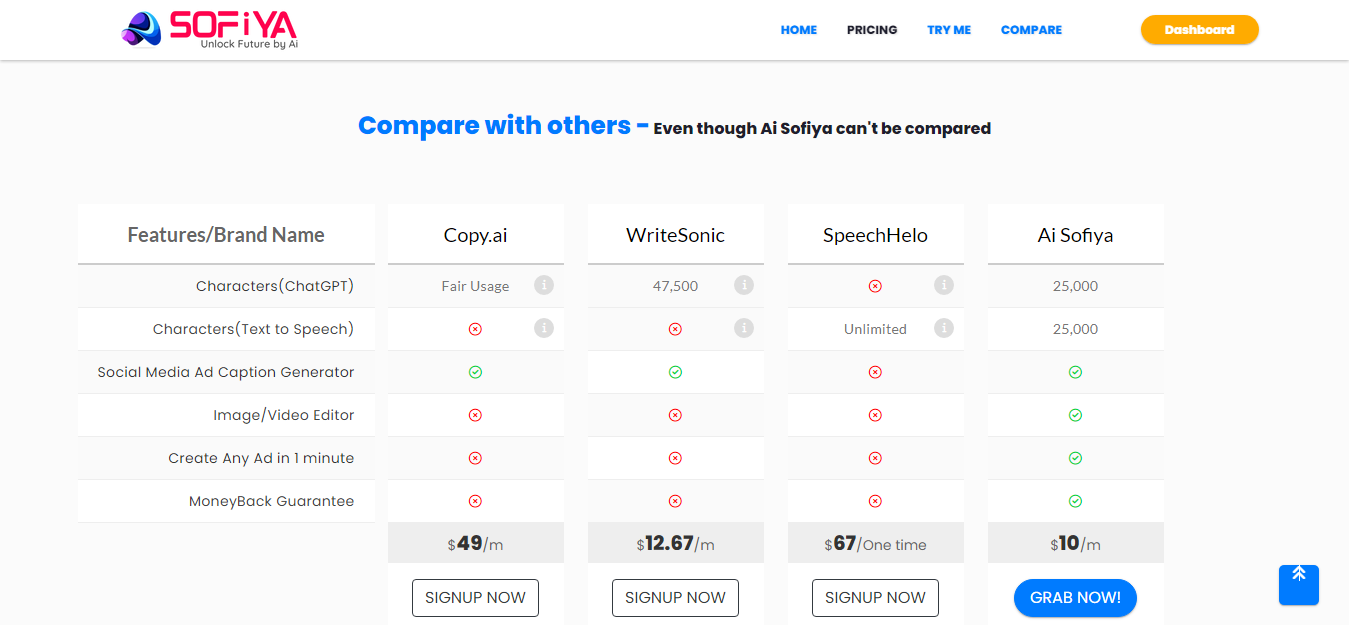Image resolution: width=1349 pixels, height=625 pixels.
Task: Click SIGNUP NOW under Copy.ai
Action: pos(475,598)
